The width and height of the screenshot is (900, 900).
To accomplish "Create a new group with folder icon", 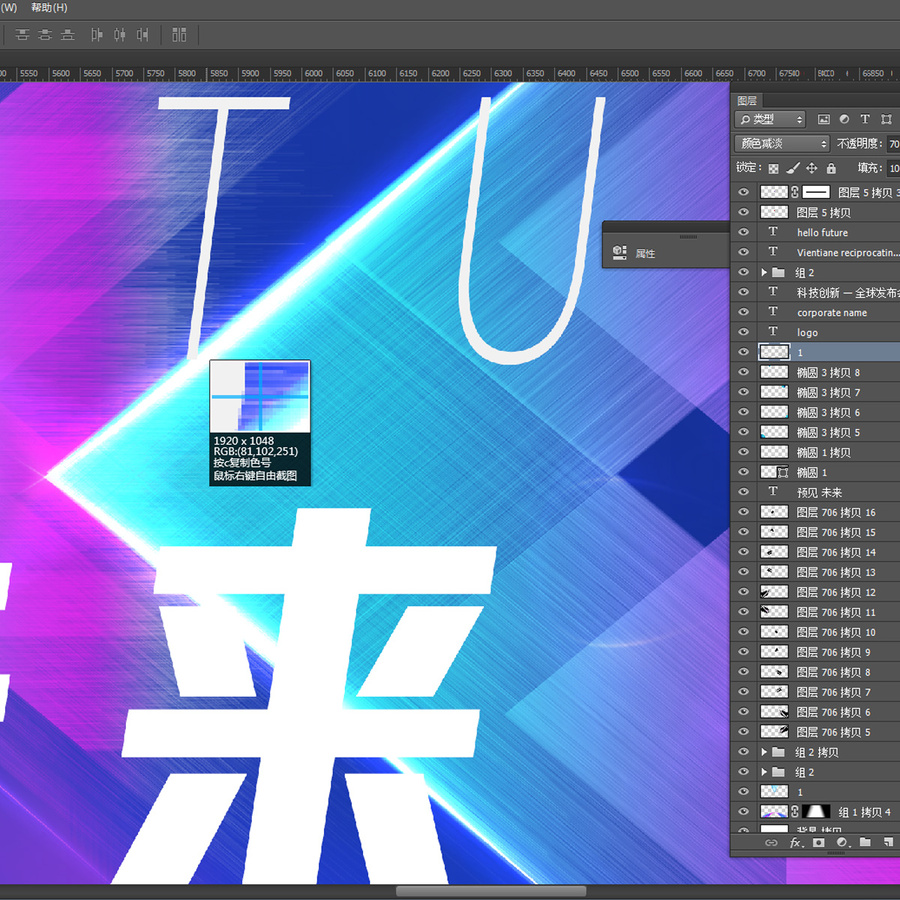I will [x=865, y=843].
